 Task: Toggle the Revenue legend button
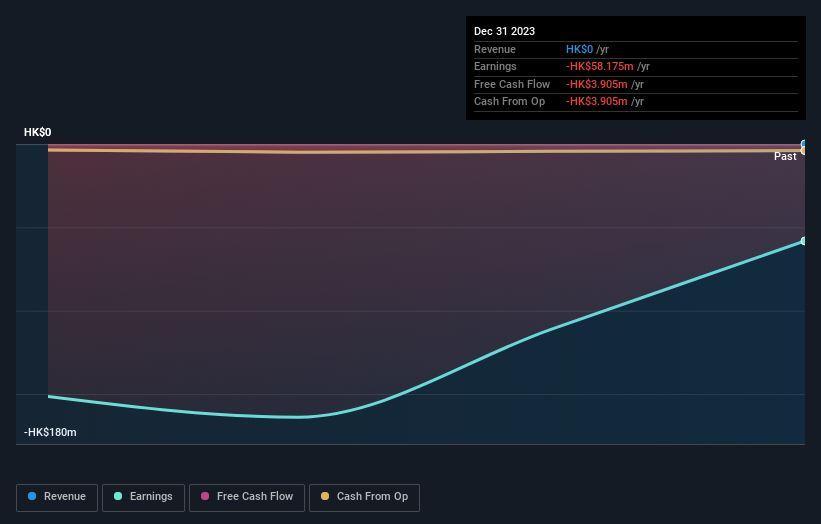pyautogui.click(x=57, y=497)
